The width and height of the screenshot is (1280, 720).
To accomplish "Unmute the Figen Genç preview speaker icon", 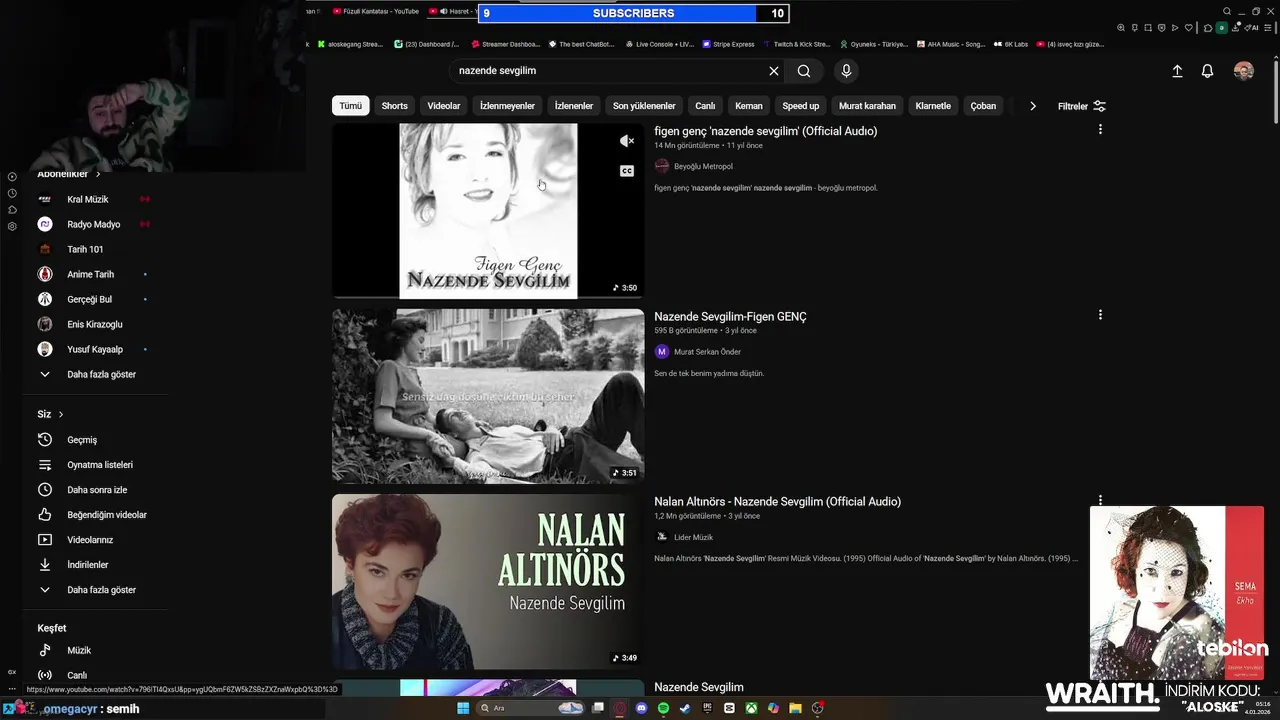I will 626,141.
